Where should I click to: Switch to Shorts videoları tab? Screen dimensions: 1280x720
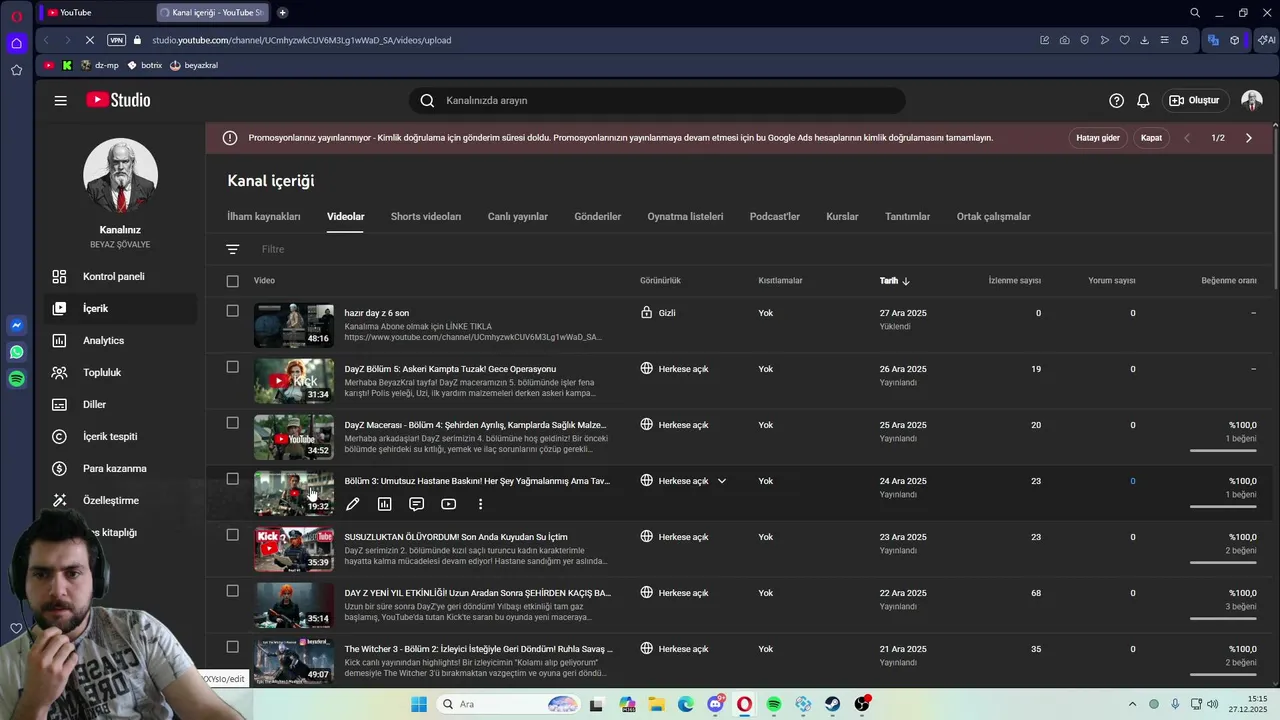tap(426, 216)
